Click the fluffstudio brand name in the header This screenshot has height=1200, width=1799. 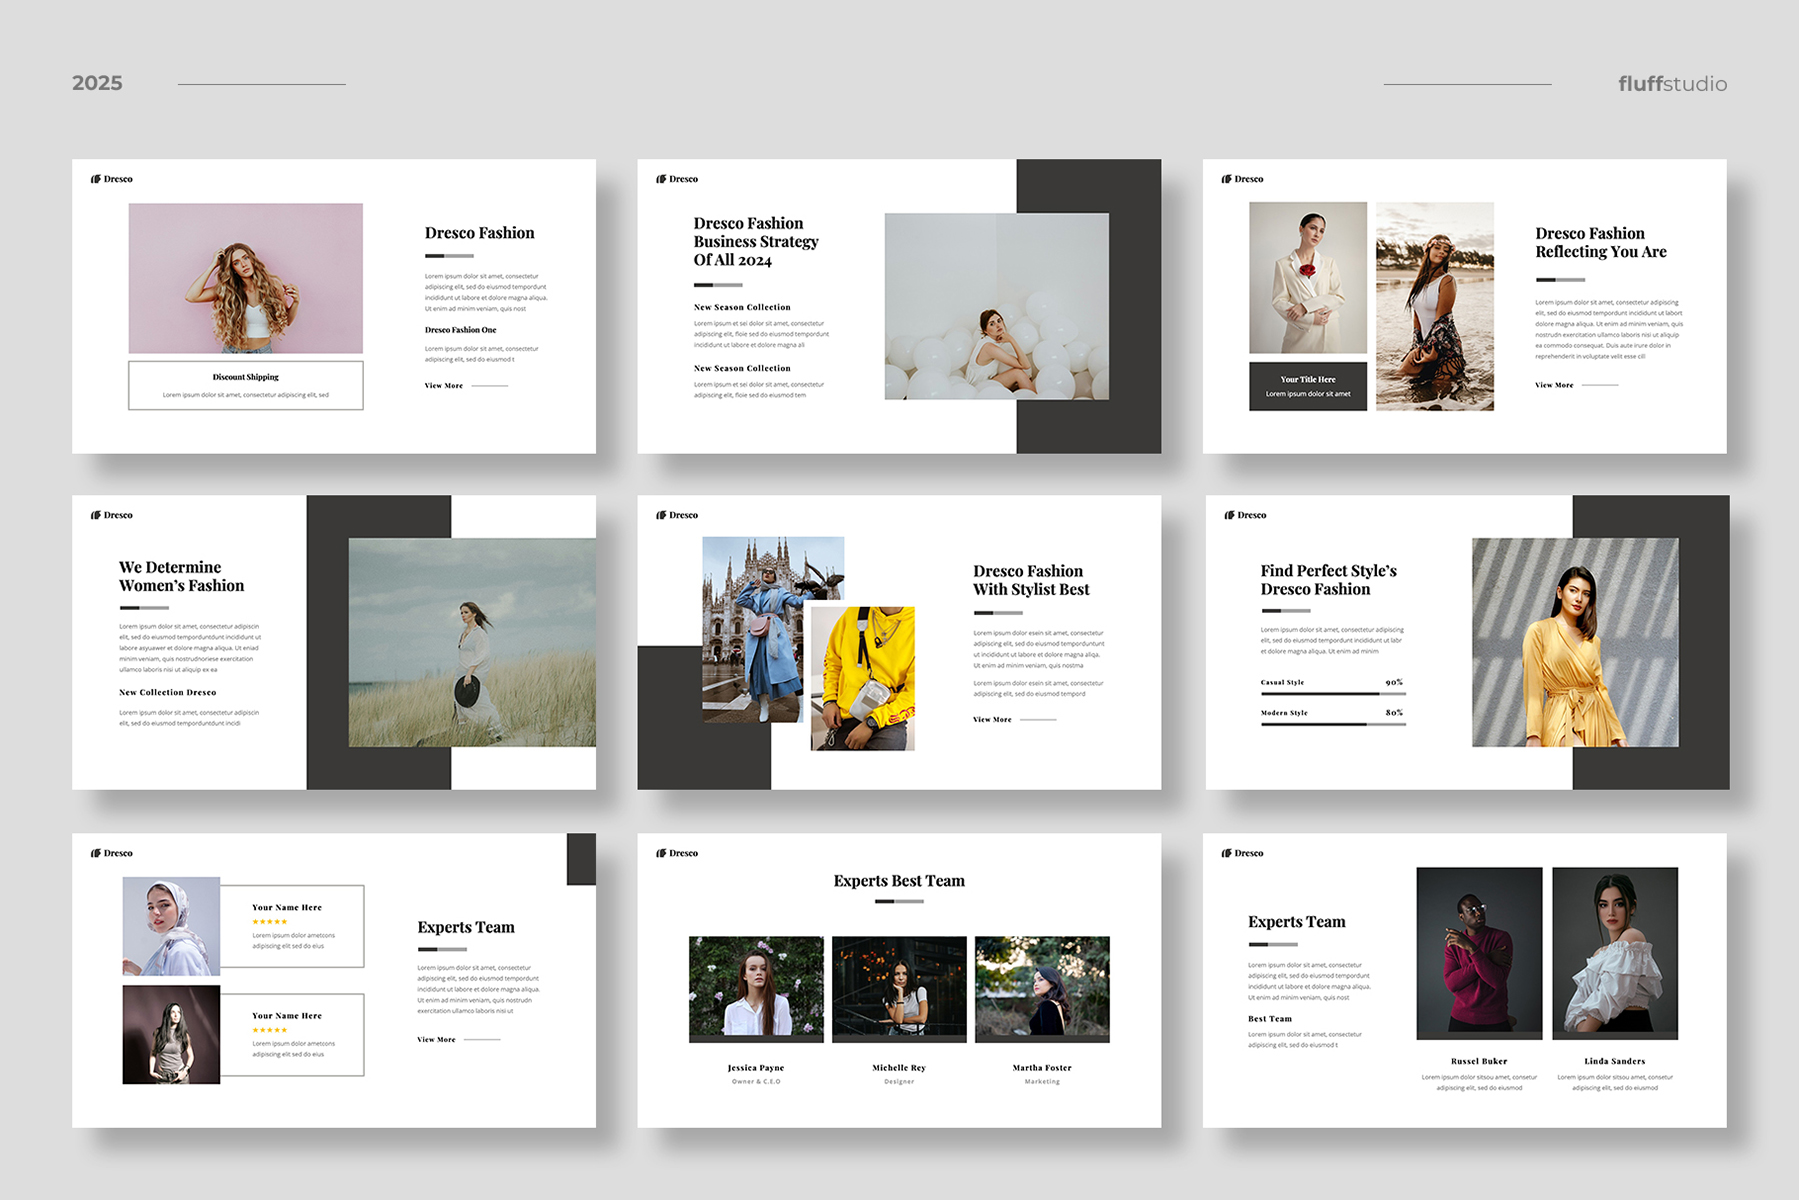[x=1672, y=84]
